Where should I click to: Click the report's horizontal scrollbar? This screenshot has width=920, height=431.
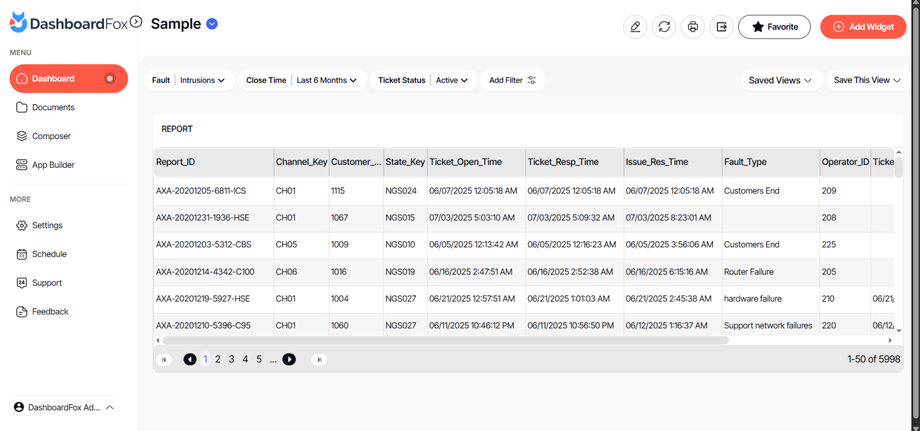click(445, 340)
